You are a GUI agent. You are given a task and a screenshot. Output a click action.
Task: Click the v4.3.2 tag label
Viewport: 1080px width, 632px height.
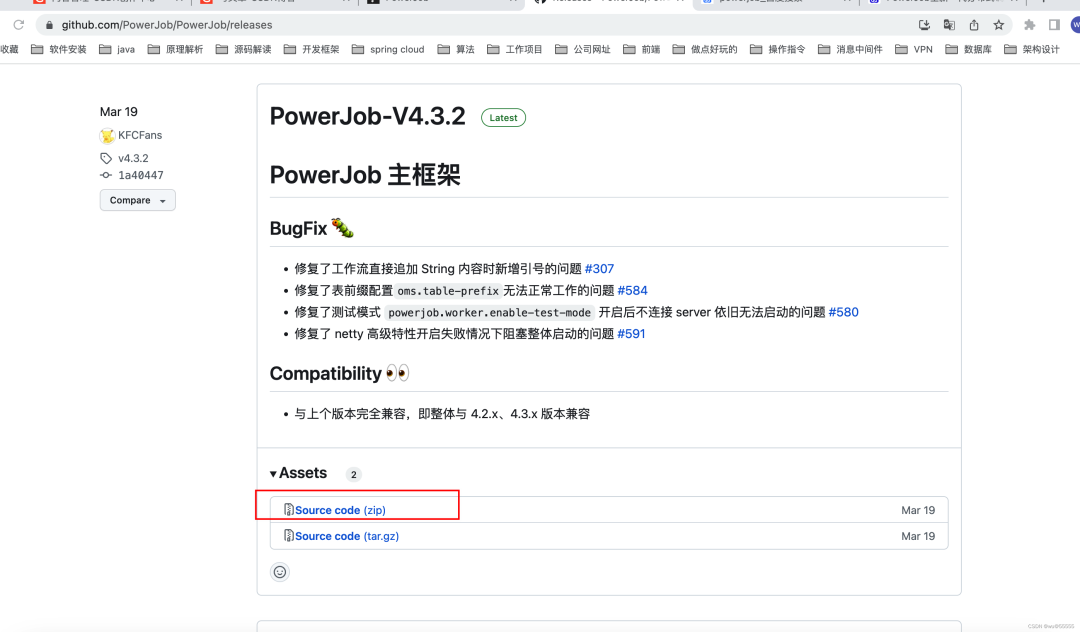point(133,157)
